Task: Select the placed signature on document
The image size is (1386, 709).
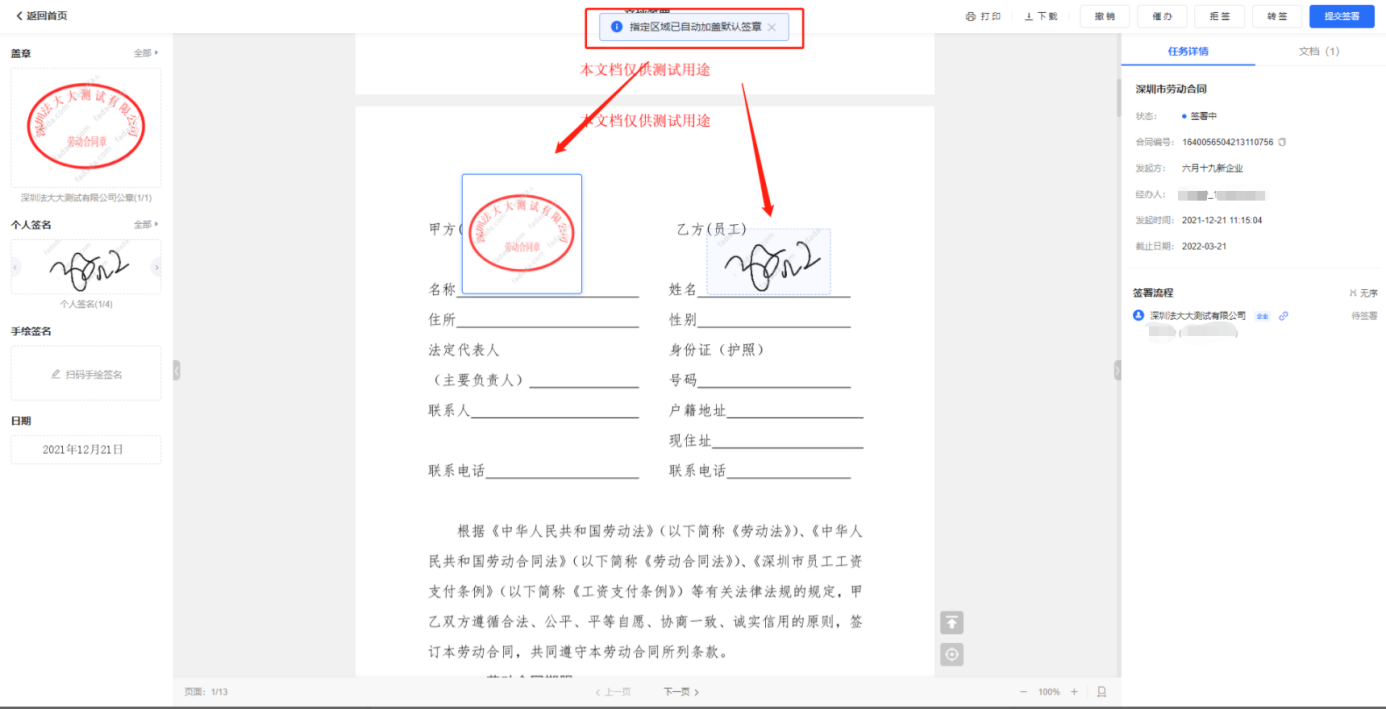Action: coord(768,262)
